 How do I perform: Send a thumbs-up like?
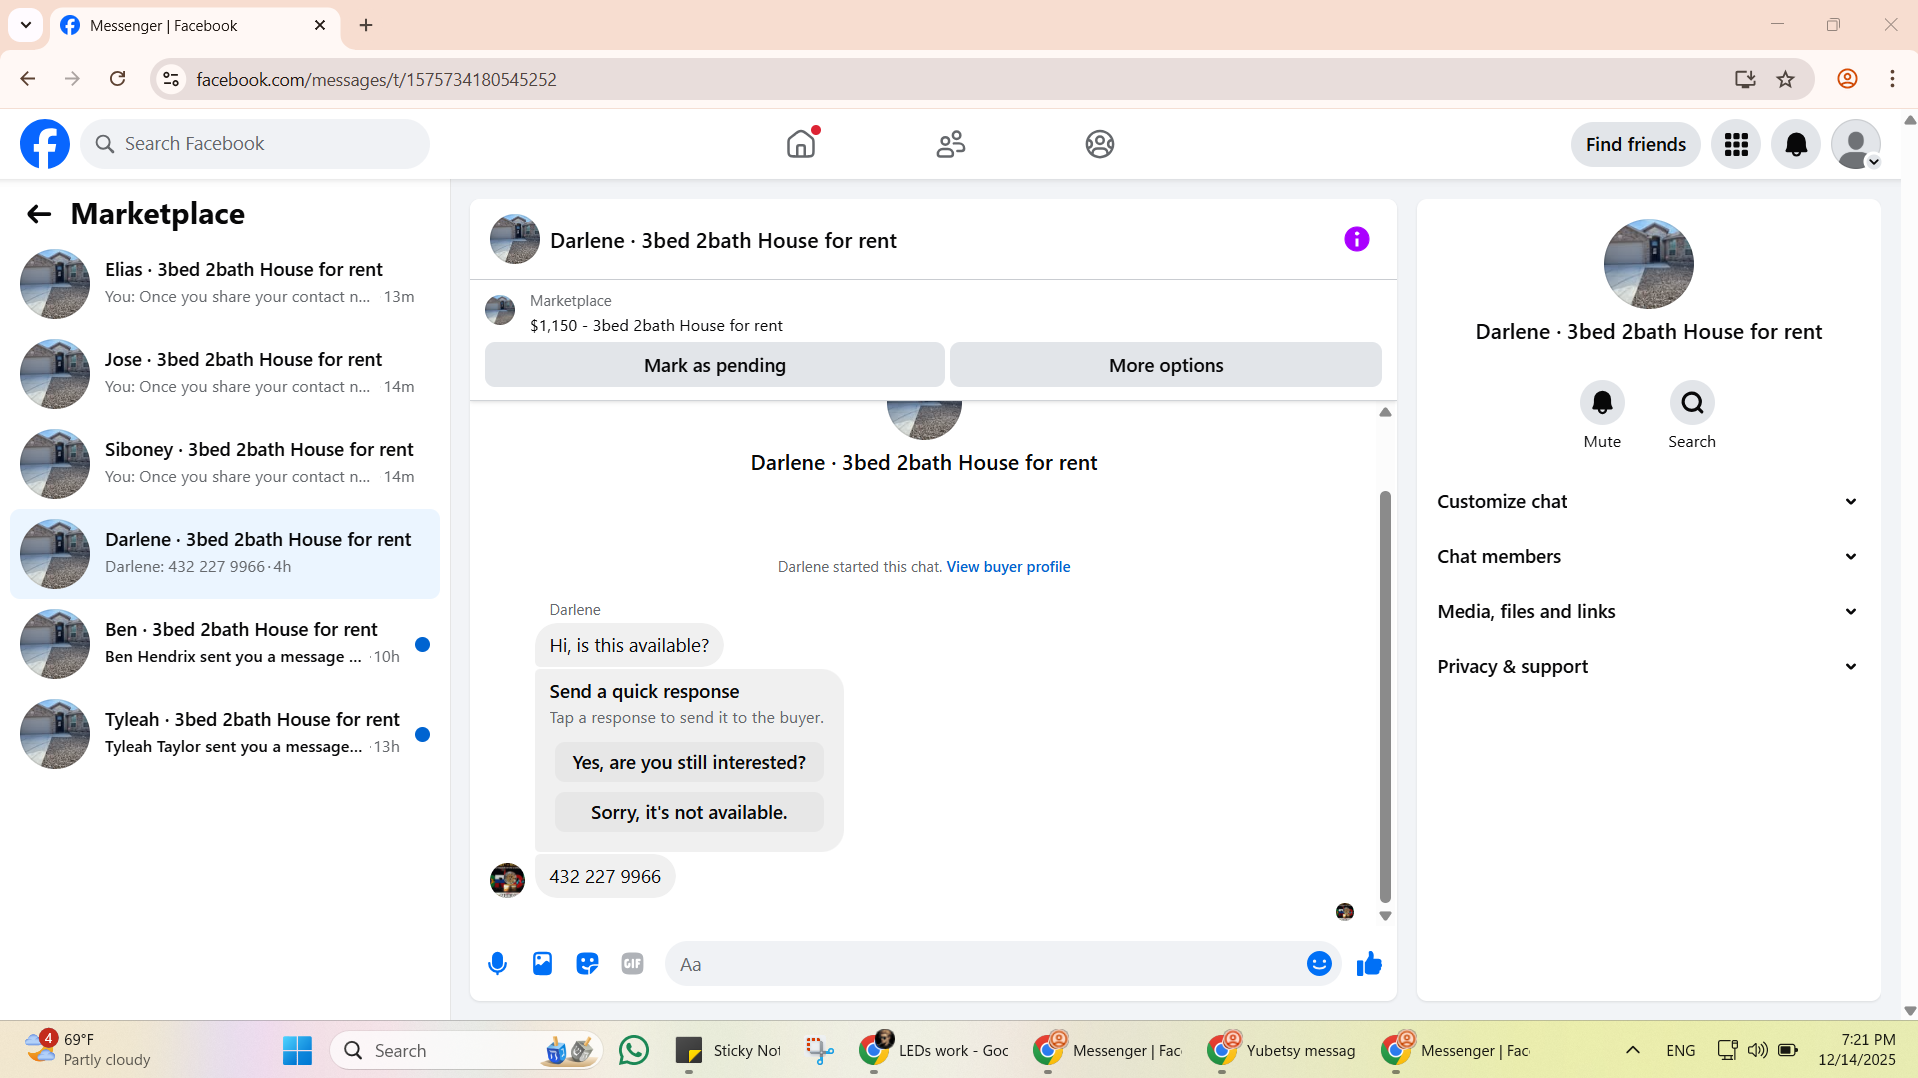1369,964
